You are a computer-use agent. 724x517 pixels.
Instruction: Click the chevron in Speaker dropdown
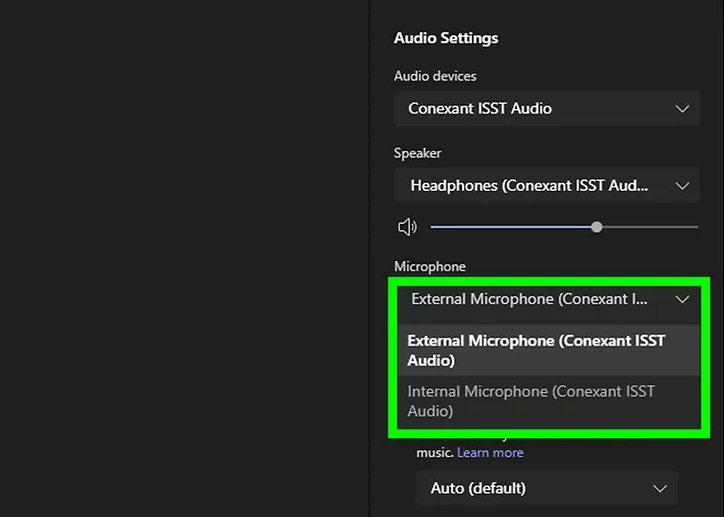coord(682,186)
